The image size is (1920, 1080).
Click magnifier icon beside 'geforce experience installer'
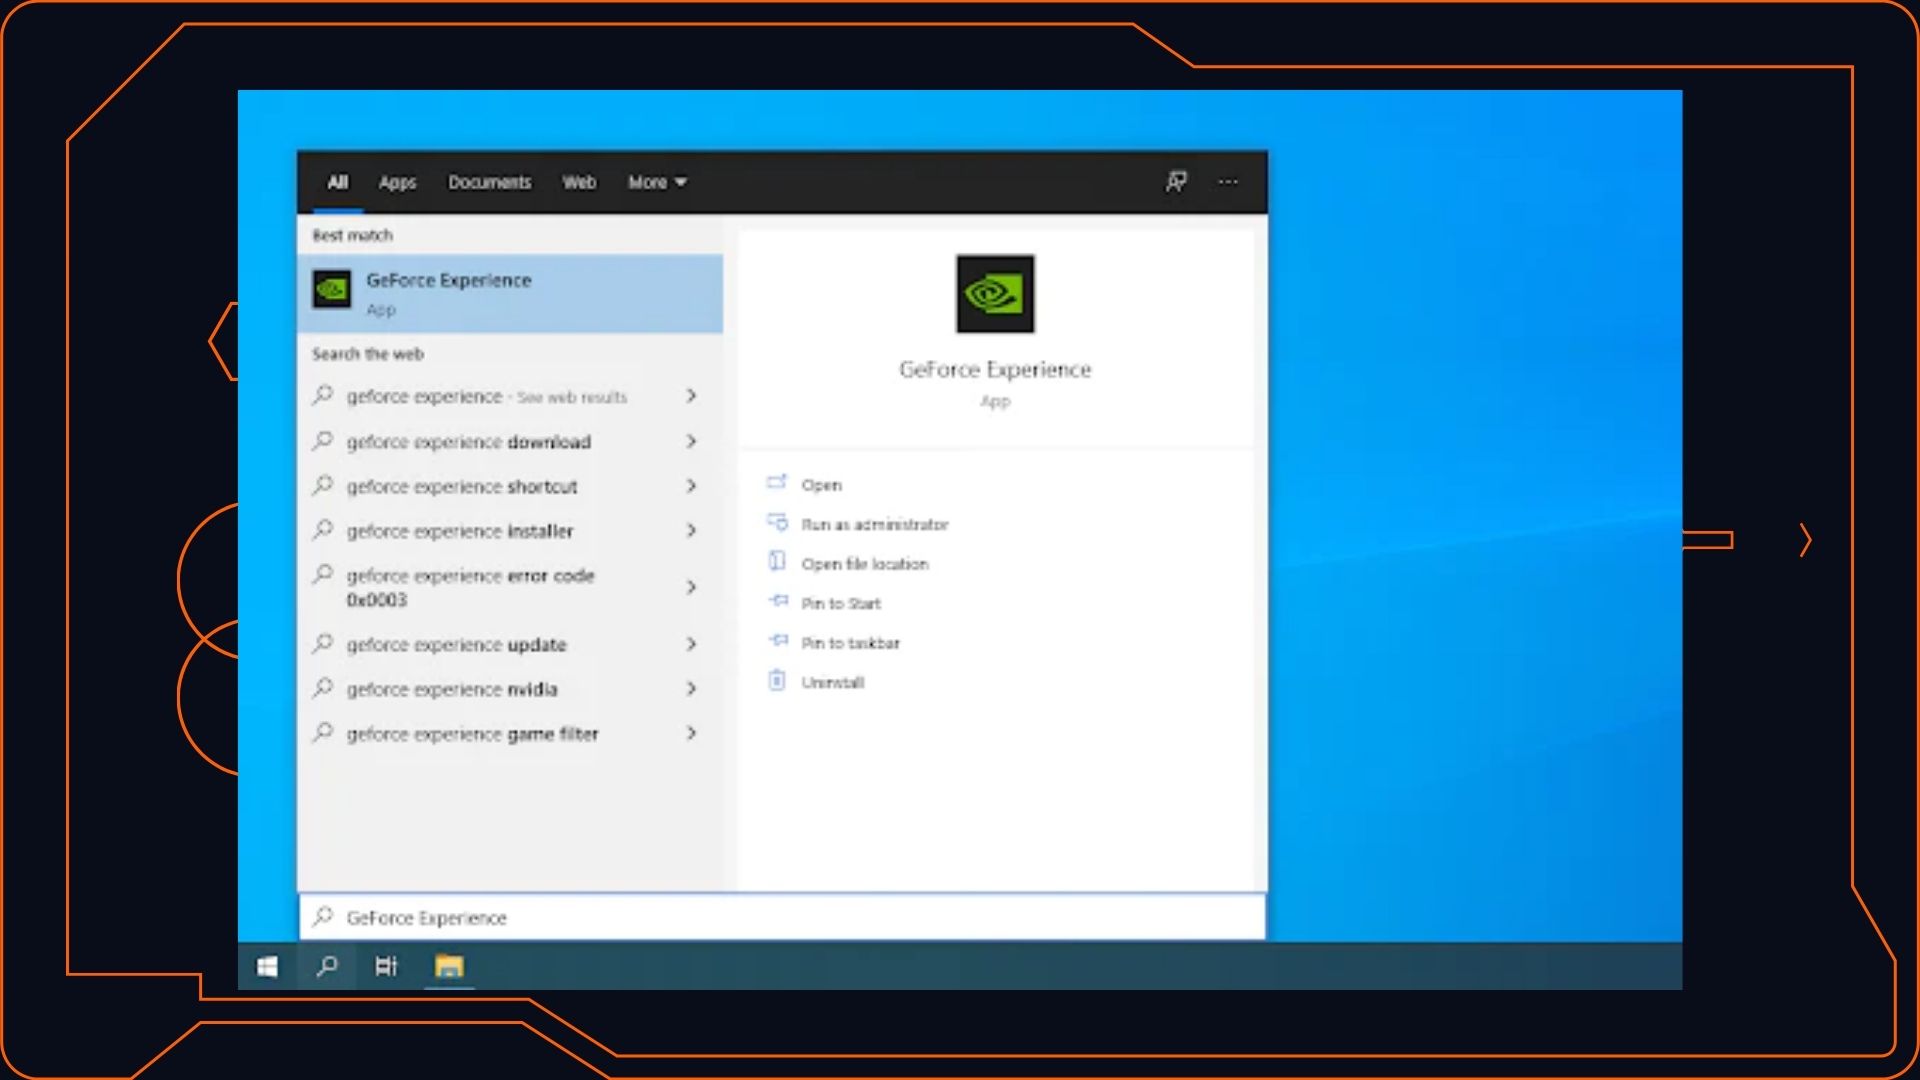pyautogui.click(x=322, y=529)
